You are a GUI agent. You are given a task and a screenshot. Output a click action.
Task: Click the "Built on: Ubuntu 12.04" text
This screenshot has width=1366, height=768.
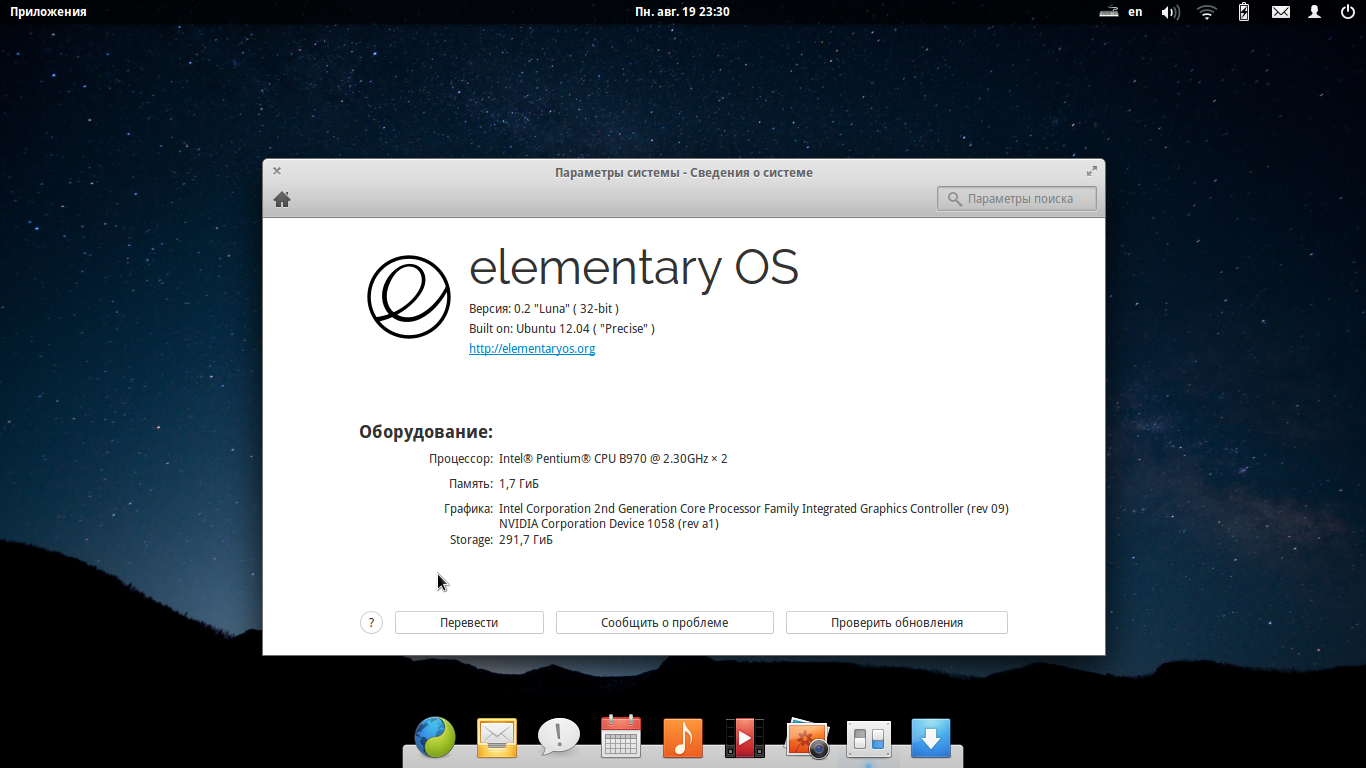[x=562, y=329]
